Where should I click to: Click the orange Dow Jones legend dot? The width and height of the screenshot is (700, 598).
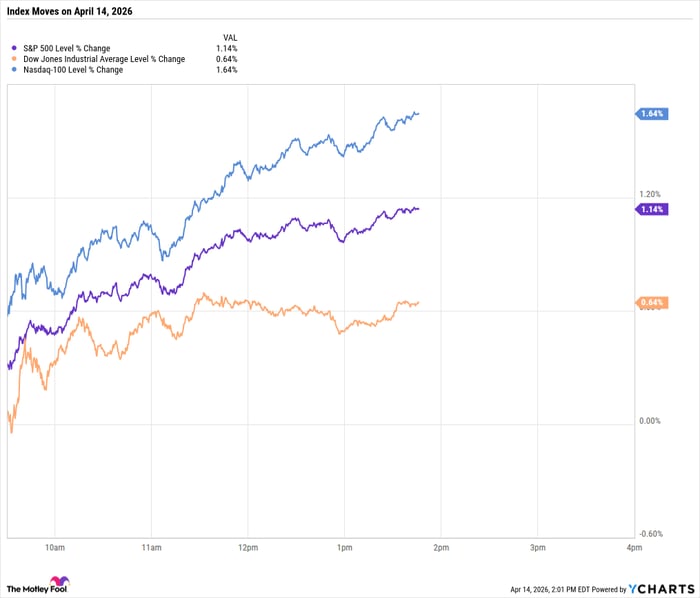13,59
